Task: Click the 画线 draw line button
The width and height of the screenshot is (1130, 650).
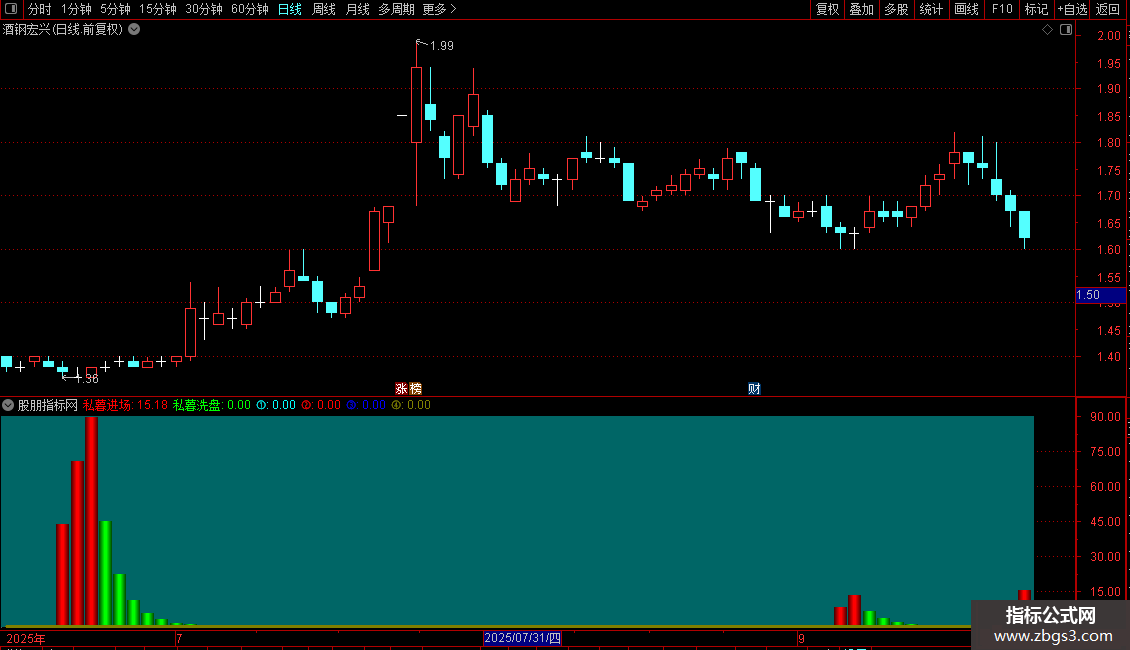Action: click(966, 9)
